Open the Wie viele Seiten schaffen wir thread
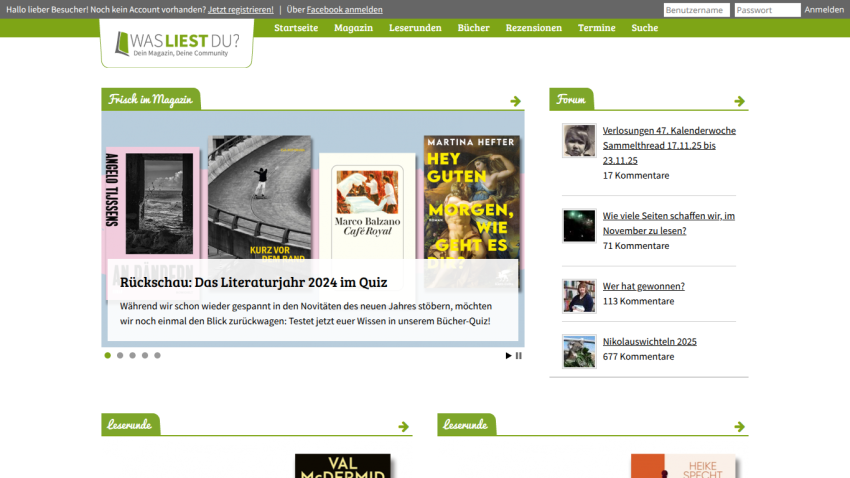This screenshot has height=478, width=850. tap(668, 223)
